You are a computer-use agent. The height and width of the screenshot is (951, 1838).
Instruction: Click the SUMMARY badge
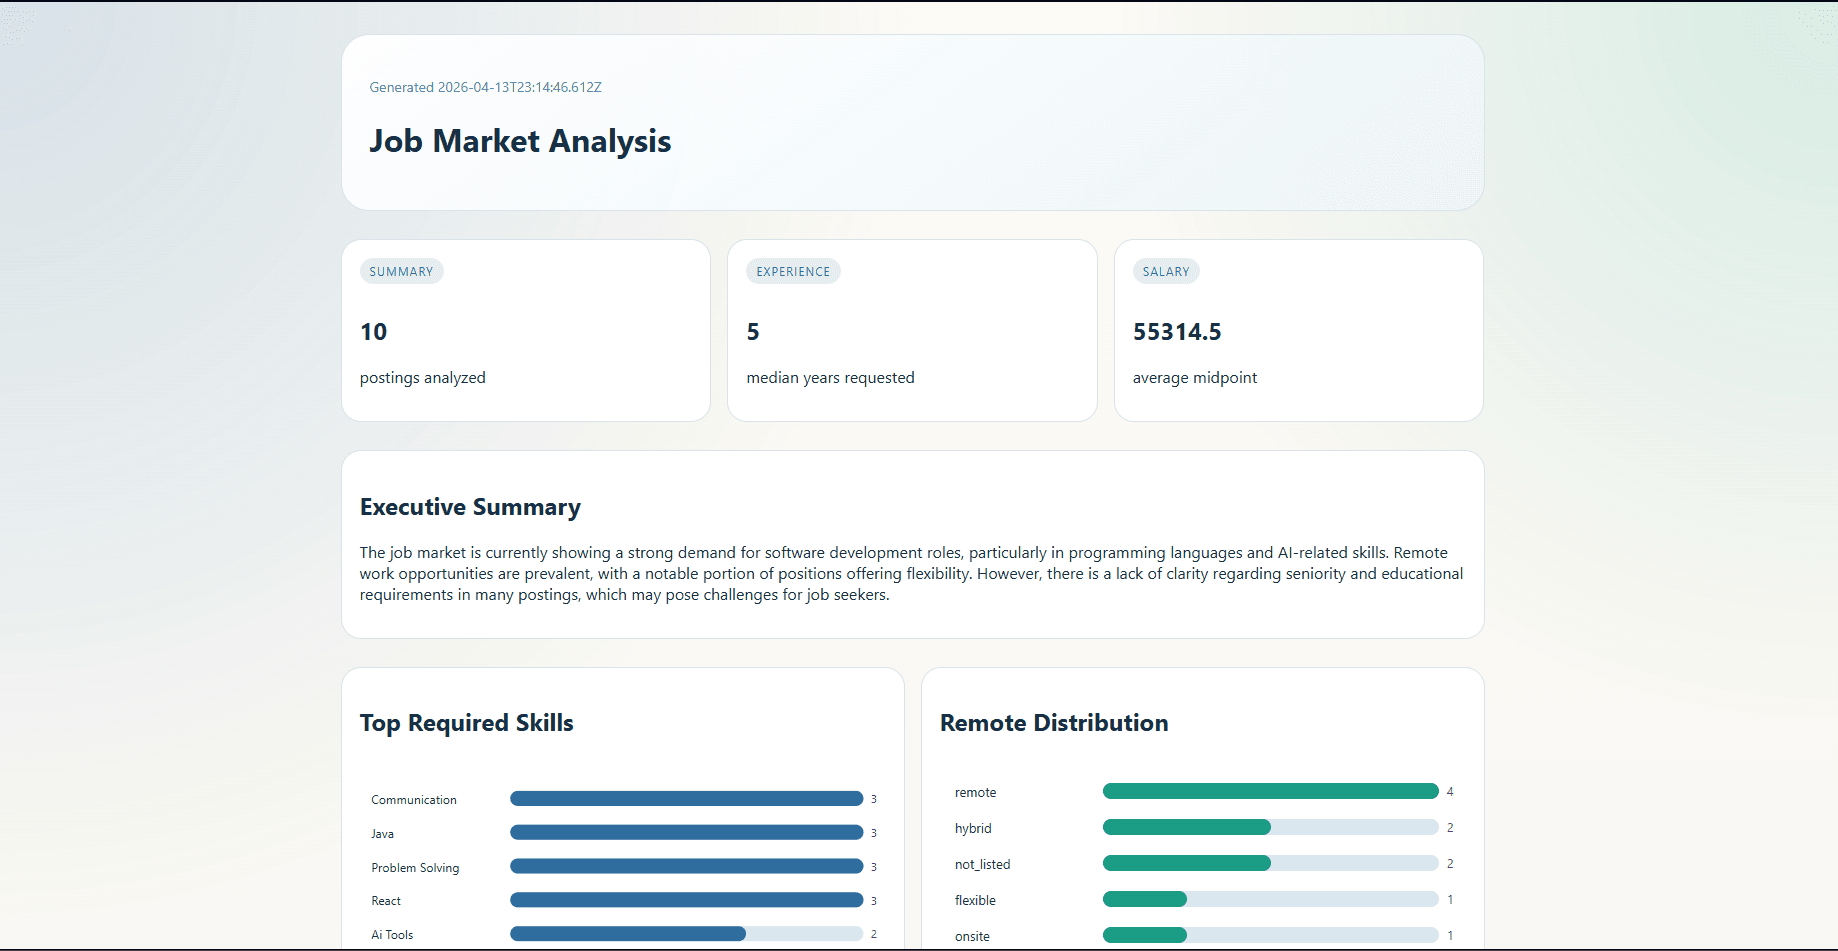(x=401, y=271)
